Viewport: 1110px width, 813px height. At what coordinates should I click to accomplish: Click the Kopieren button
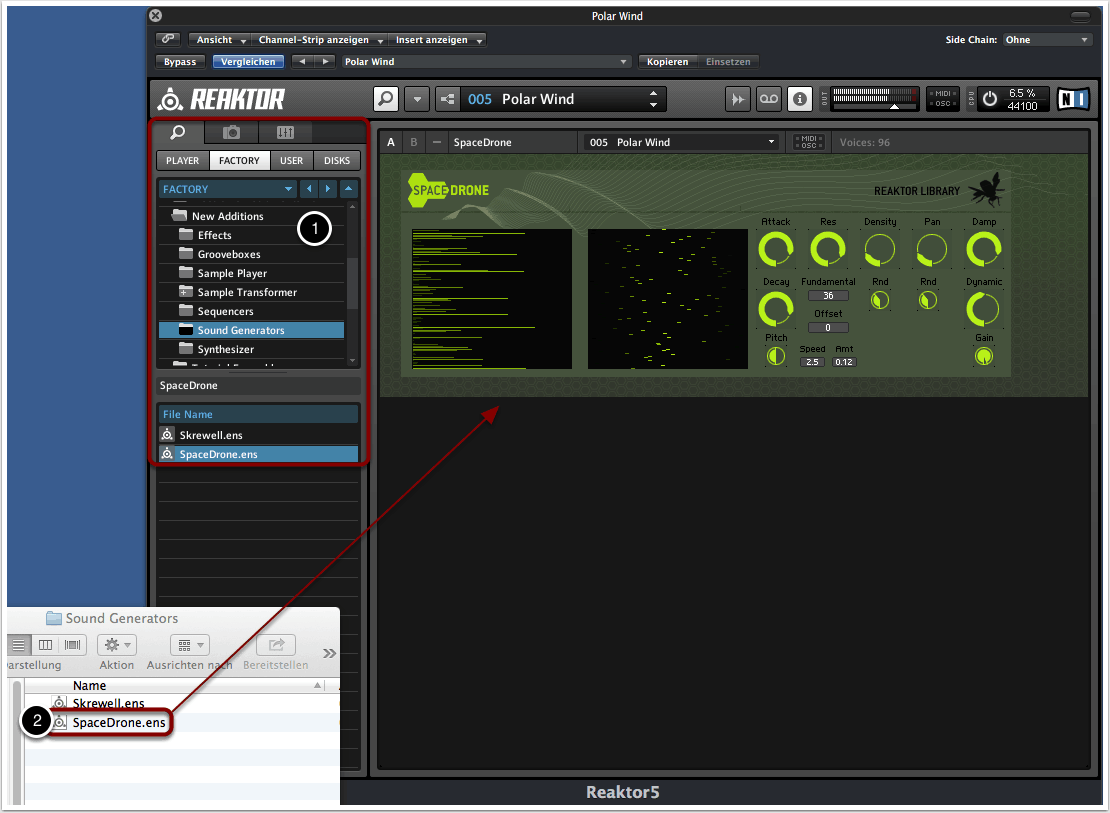click(666, 62)
